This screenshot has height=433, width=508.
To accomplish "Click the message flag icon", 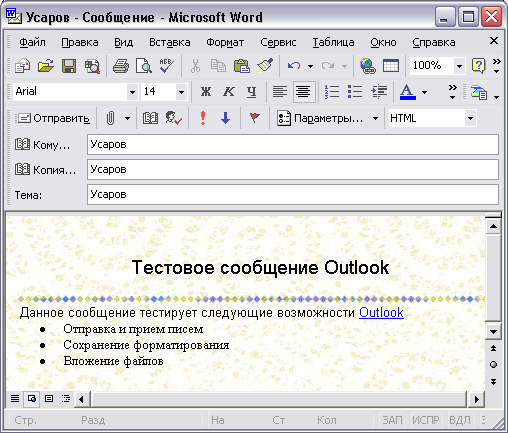I will point(255,118).
